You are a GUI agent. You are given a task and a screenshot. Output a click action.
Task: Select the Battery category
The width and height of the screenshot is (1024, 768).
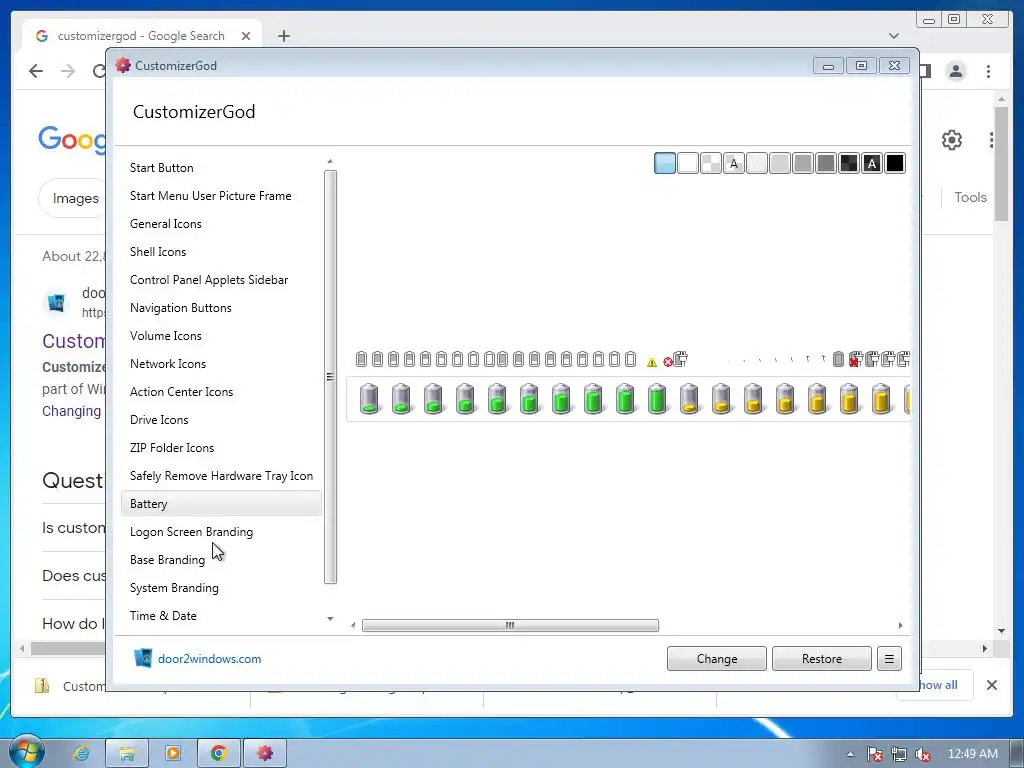pyautogui.click(x=221, y=504)
